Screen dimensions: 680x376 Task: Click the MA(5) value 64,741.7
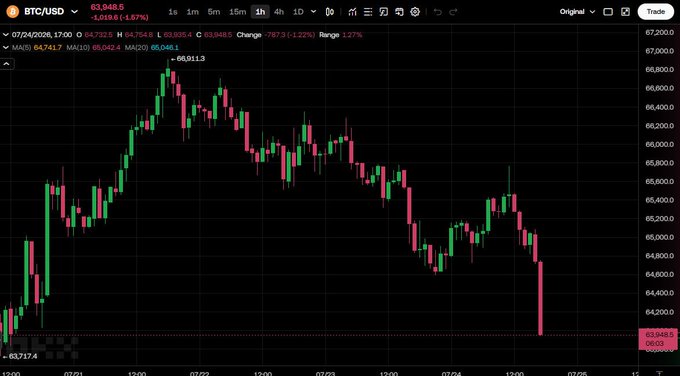[48, 47]
